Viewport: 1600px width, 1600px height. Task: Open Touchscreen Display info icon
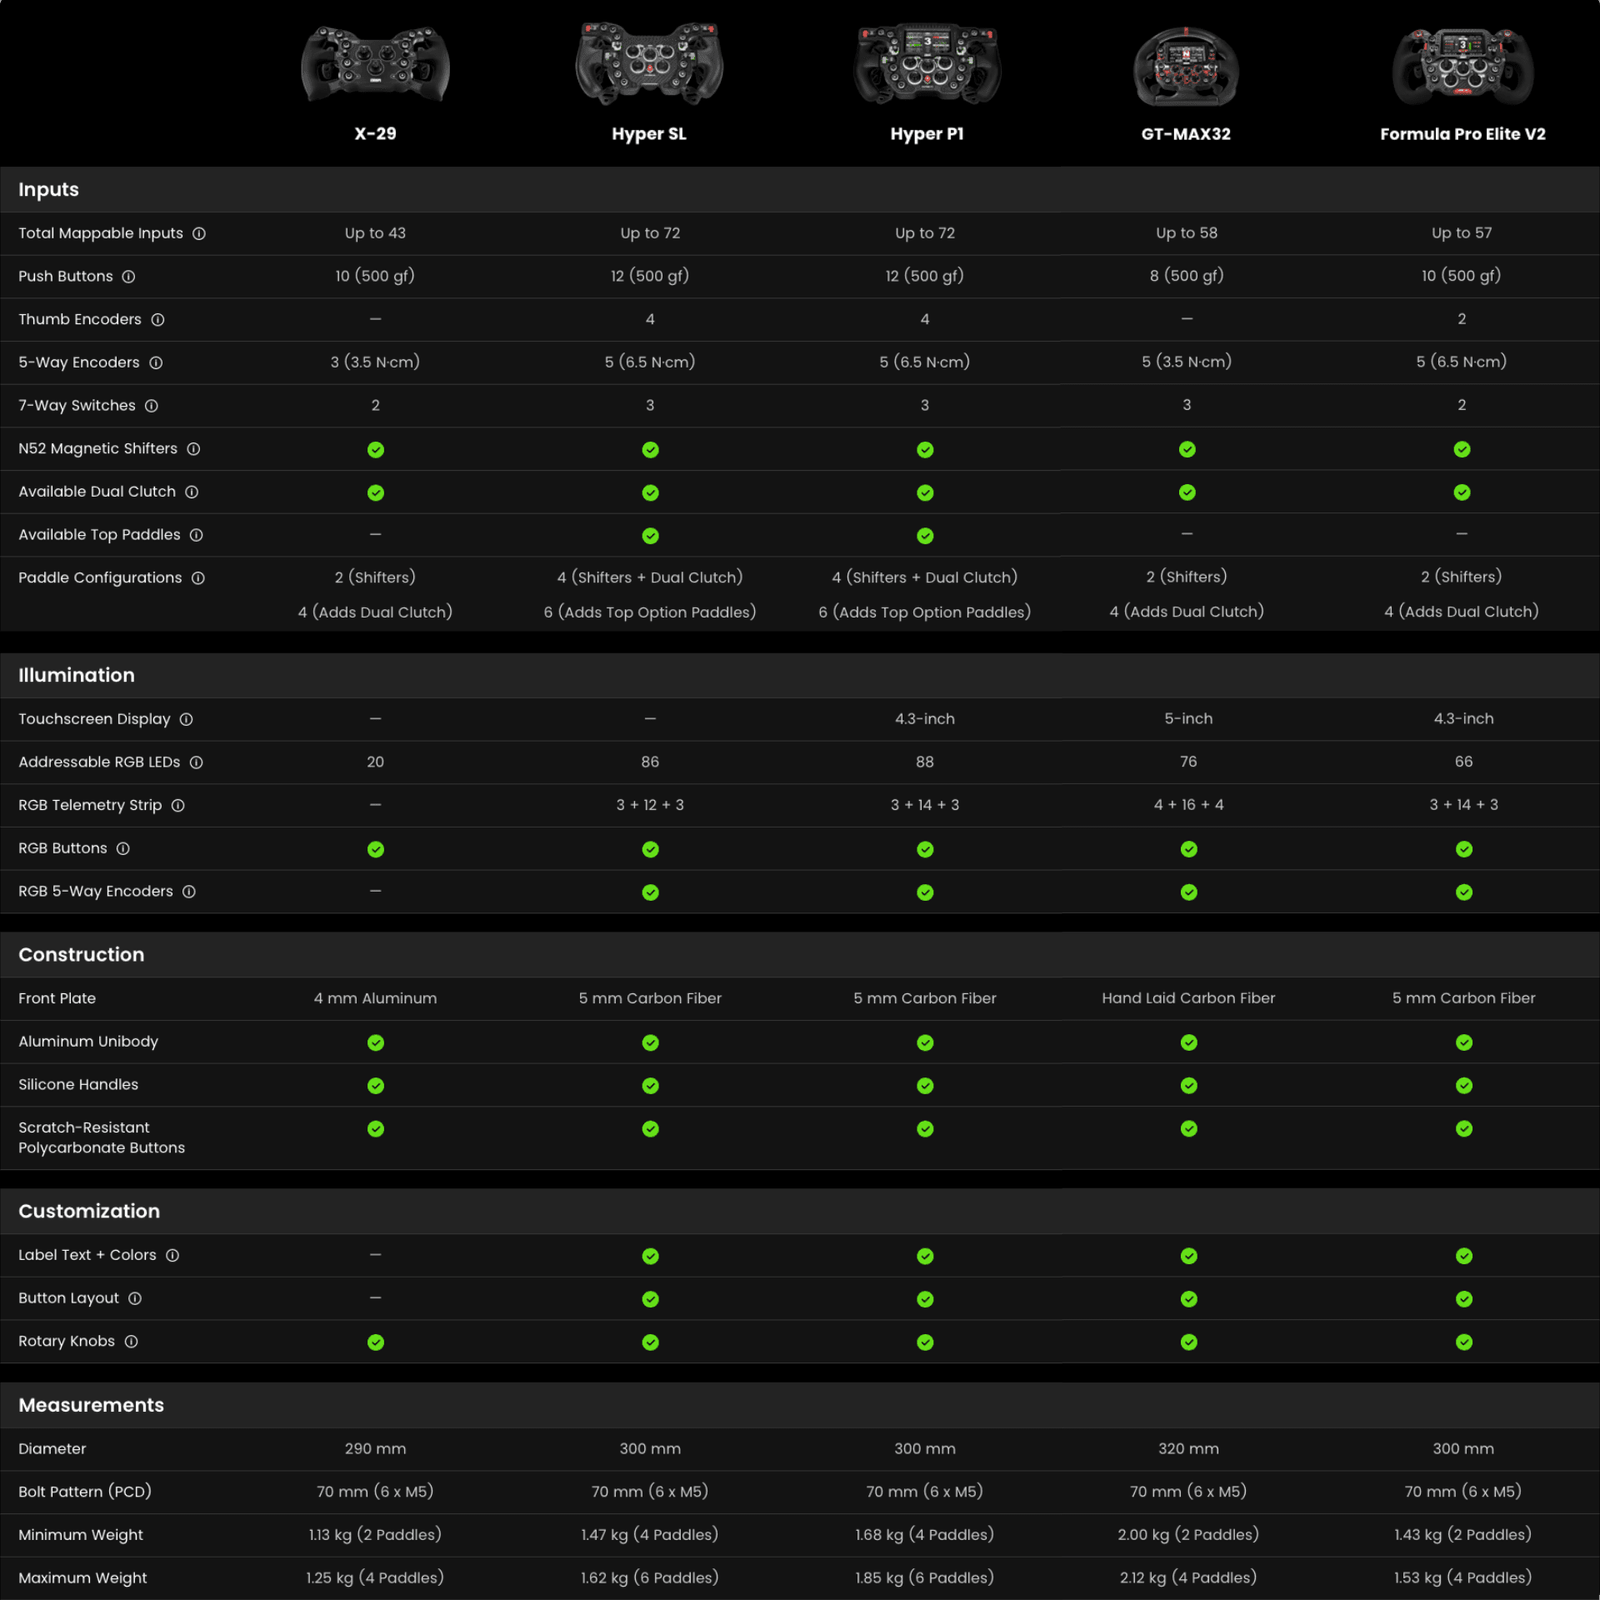coord(186,720)
